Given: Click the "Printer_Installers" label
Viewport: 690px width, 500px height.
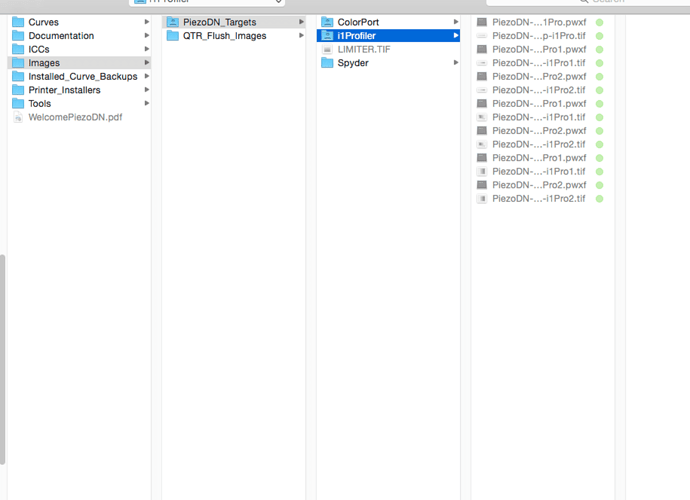Looking at the screenshot, I should (64, 90).
